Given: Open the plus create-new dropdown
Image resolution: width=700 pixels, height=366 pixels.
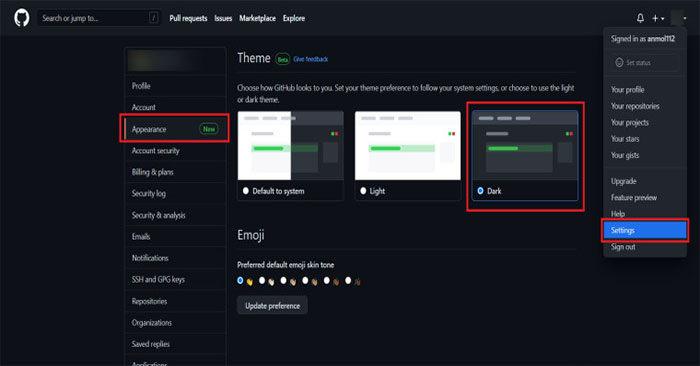Looking at the screenshot, I should [x=658, y=18].
